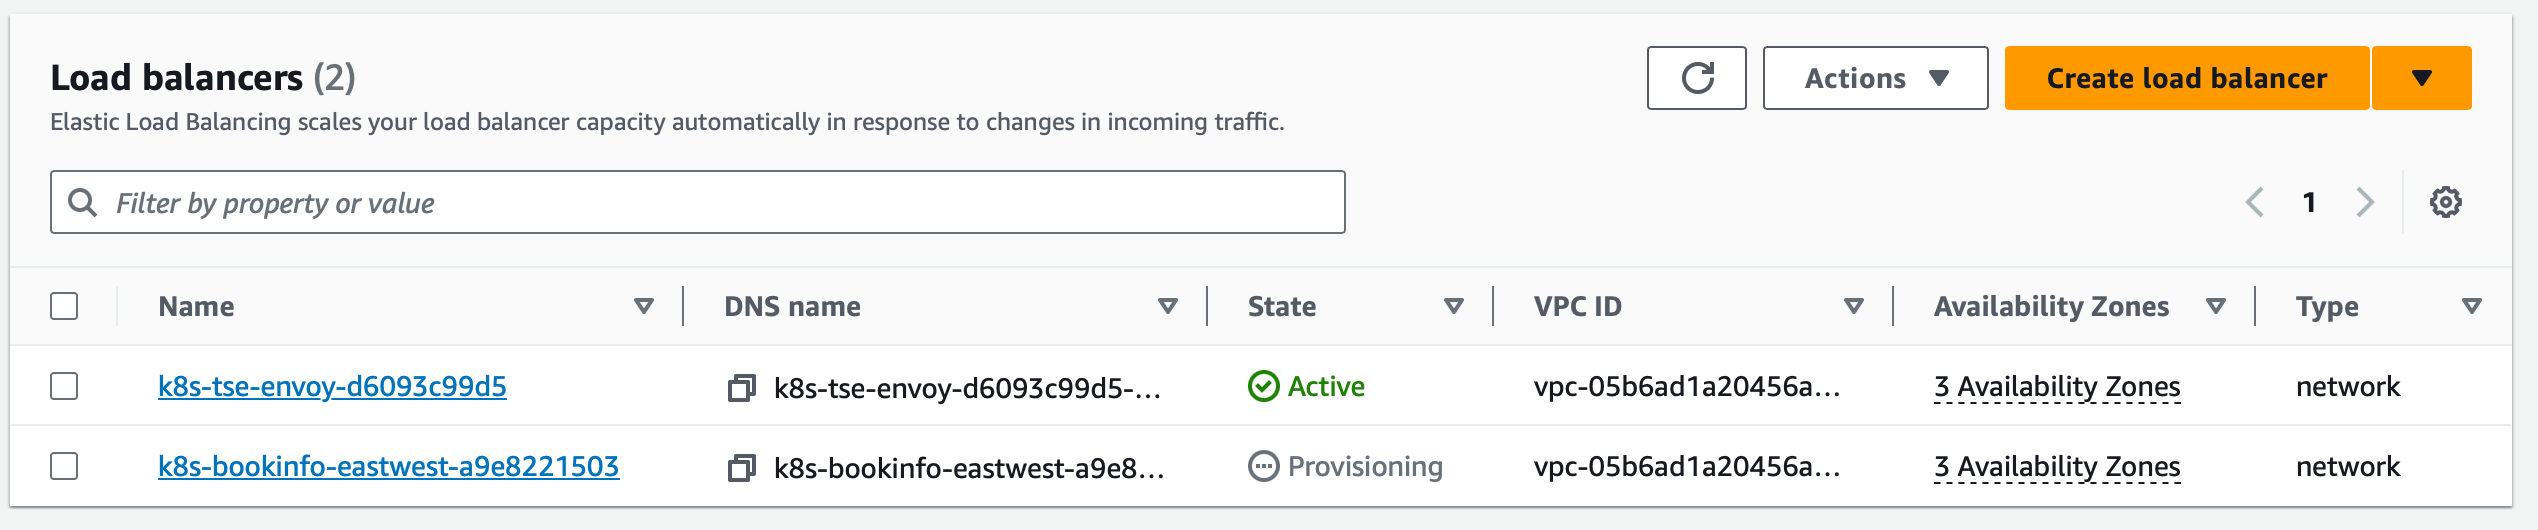Open table preferences gear icon
The image size is (2538, 530).
pos(2445,202)
